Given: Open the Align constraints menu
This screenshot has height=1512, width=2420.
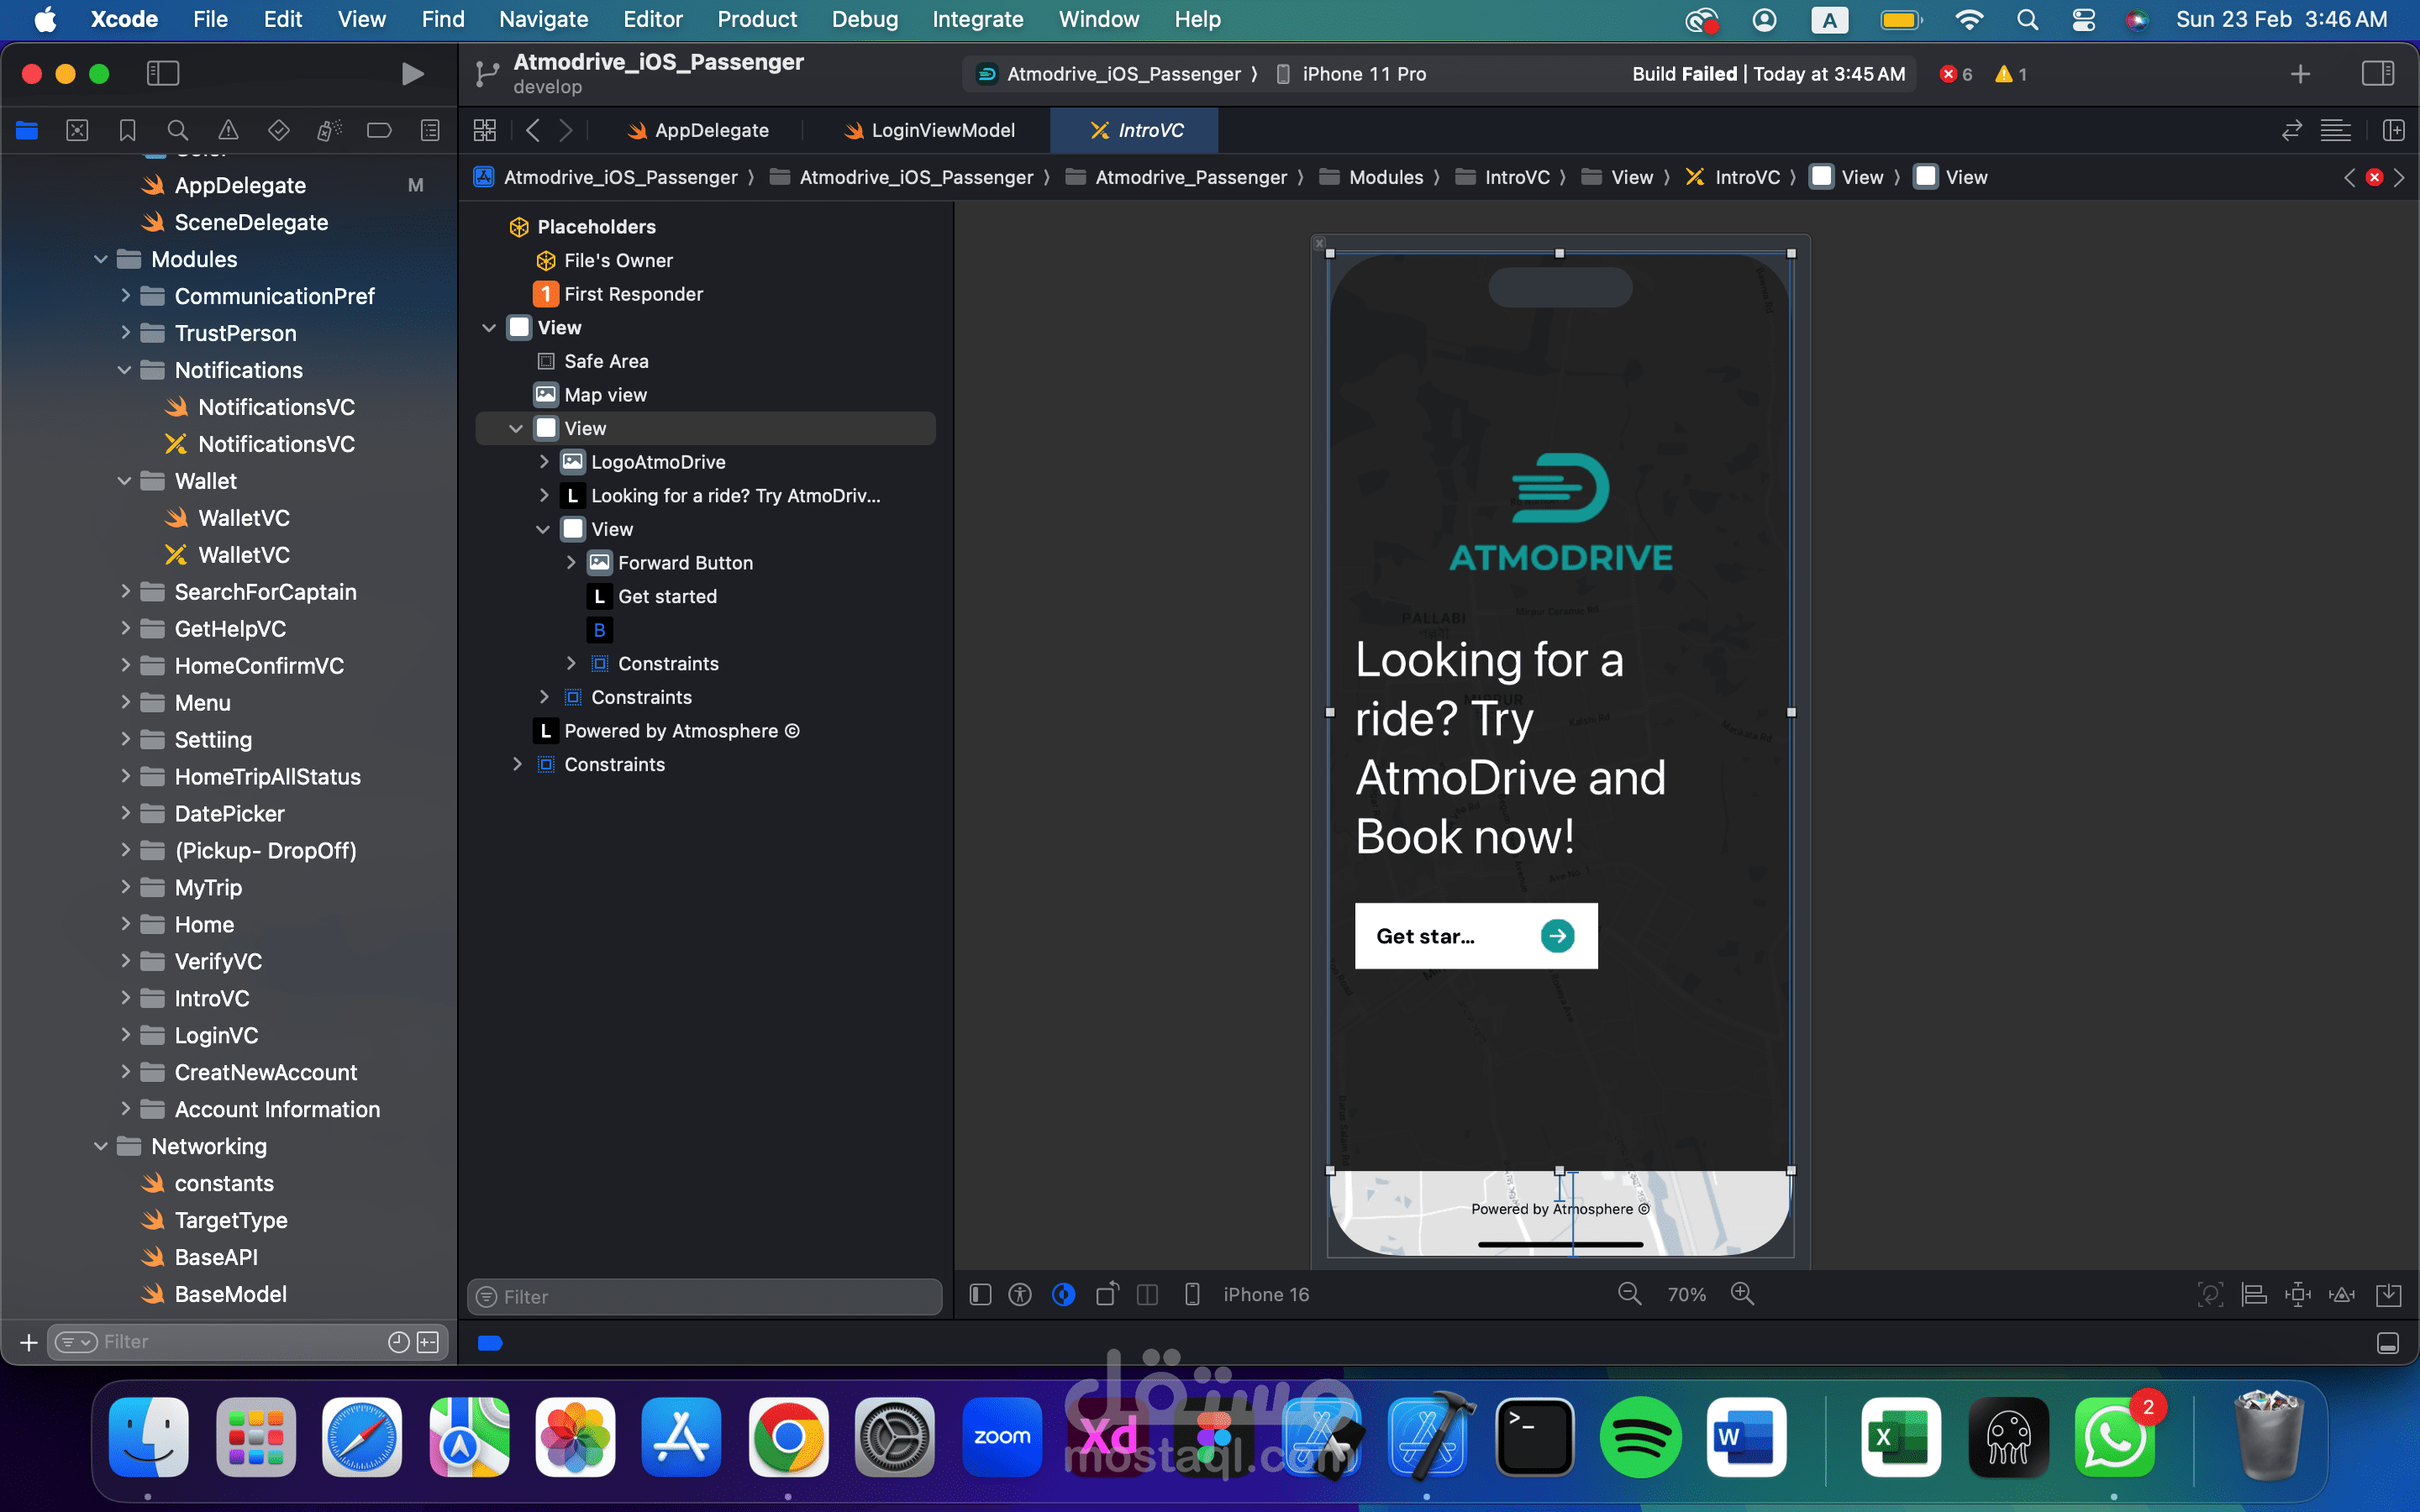Looking at the screenshot, I should pyautogui.click(x=2254, y=1295).
